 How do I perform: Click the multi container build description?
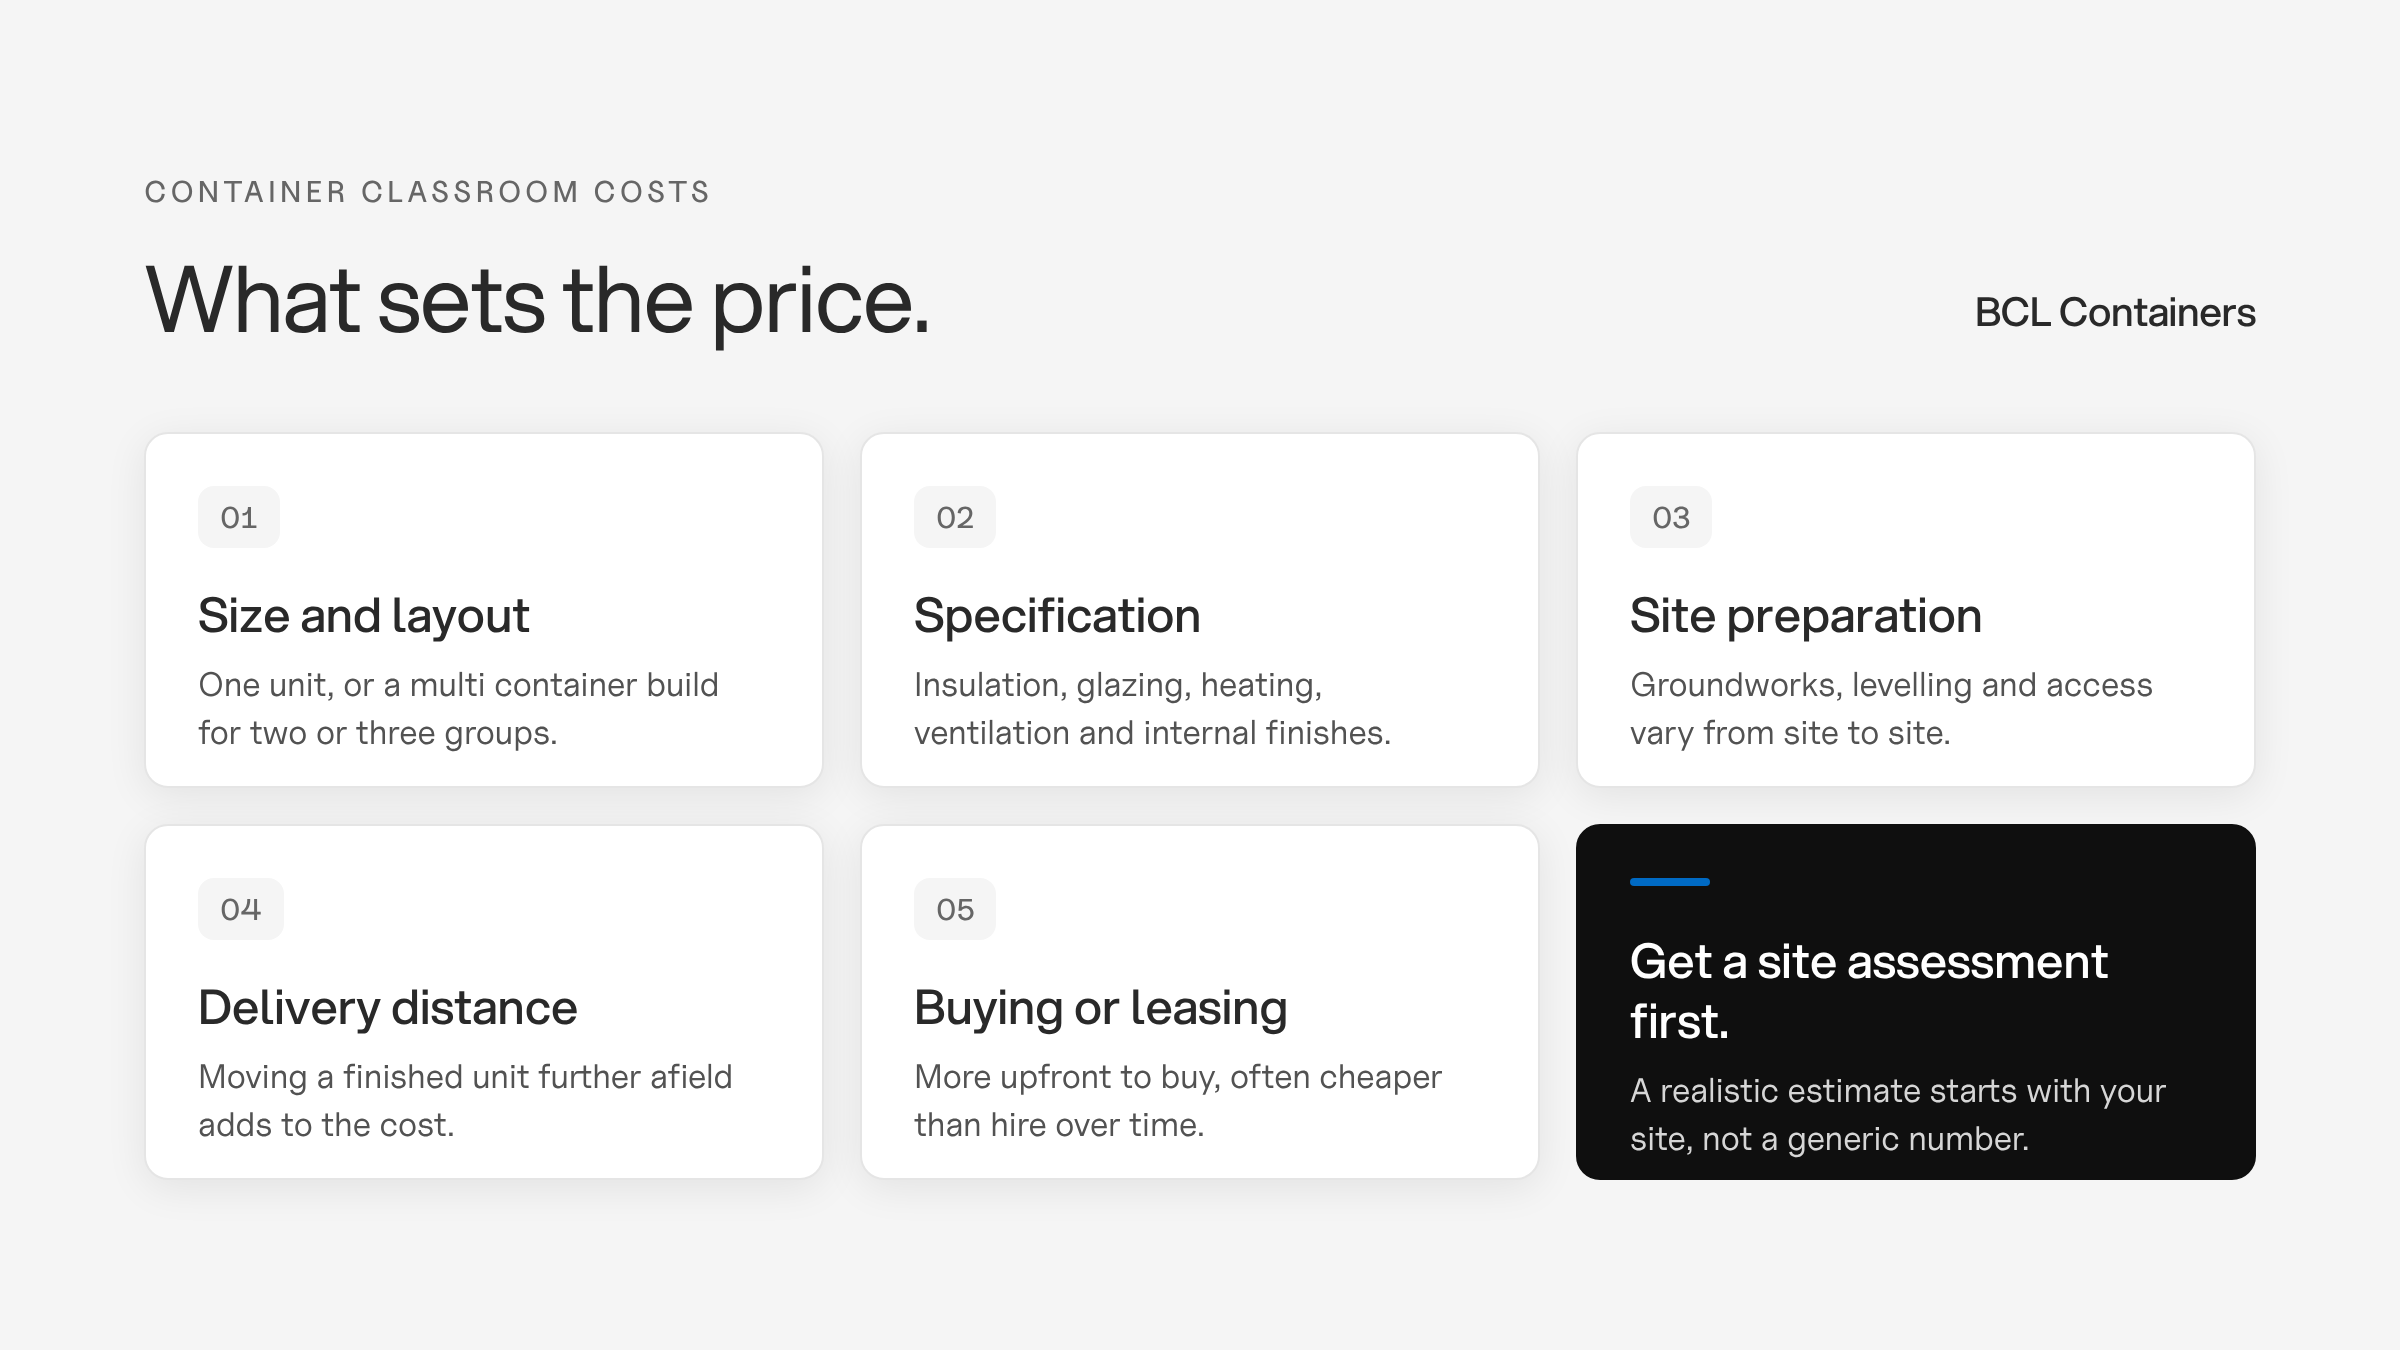point(458,709)
